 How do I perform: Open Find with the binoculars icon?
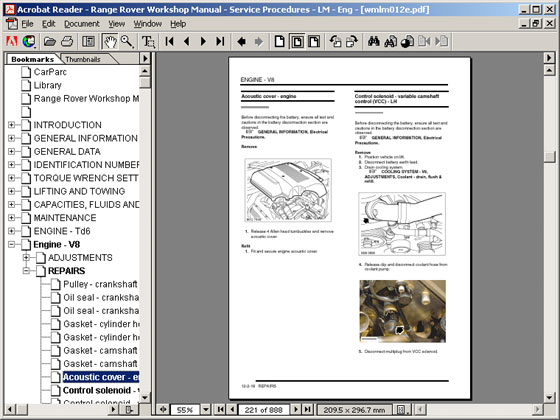[374, 41]
